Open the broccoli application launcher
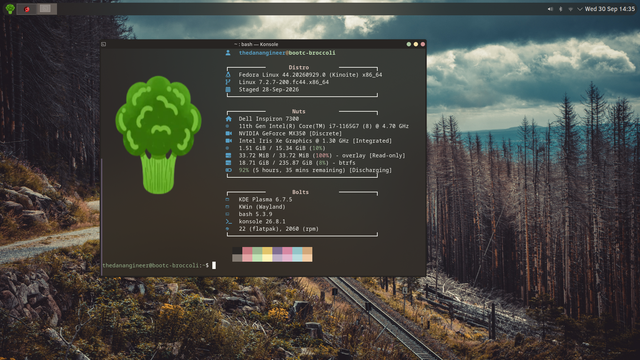The width and height of the screenshot is (640, 360). 10,9
